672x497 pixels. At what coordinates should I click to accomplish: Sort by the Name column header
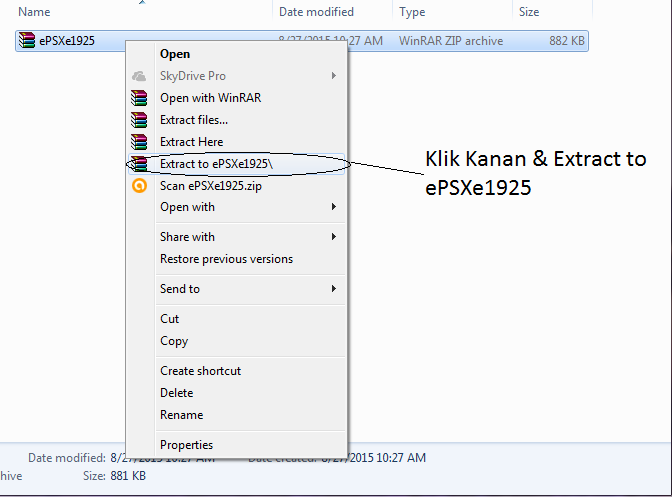pos(34,12)
